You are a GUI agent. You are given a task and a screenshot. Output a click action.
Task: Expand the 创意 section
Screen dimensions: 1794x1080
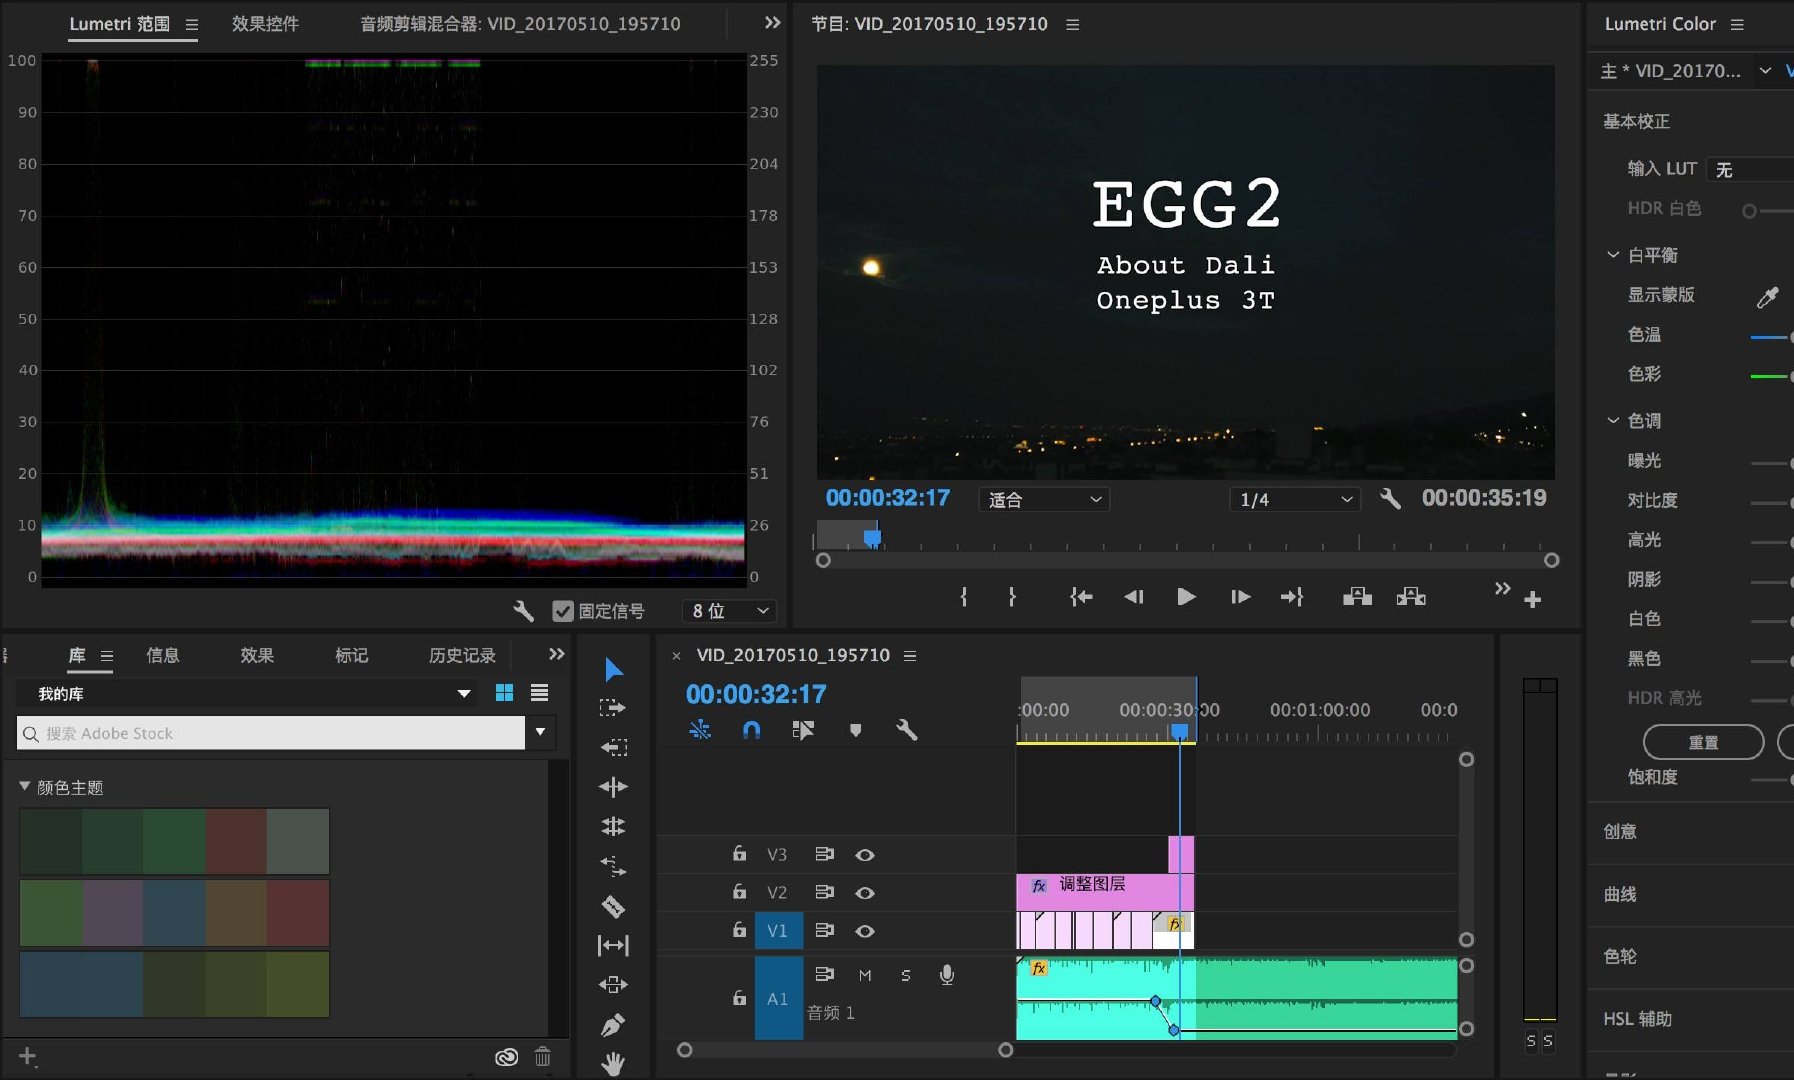click(x=1620, y=831)
